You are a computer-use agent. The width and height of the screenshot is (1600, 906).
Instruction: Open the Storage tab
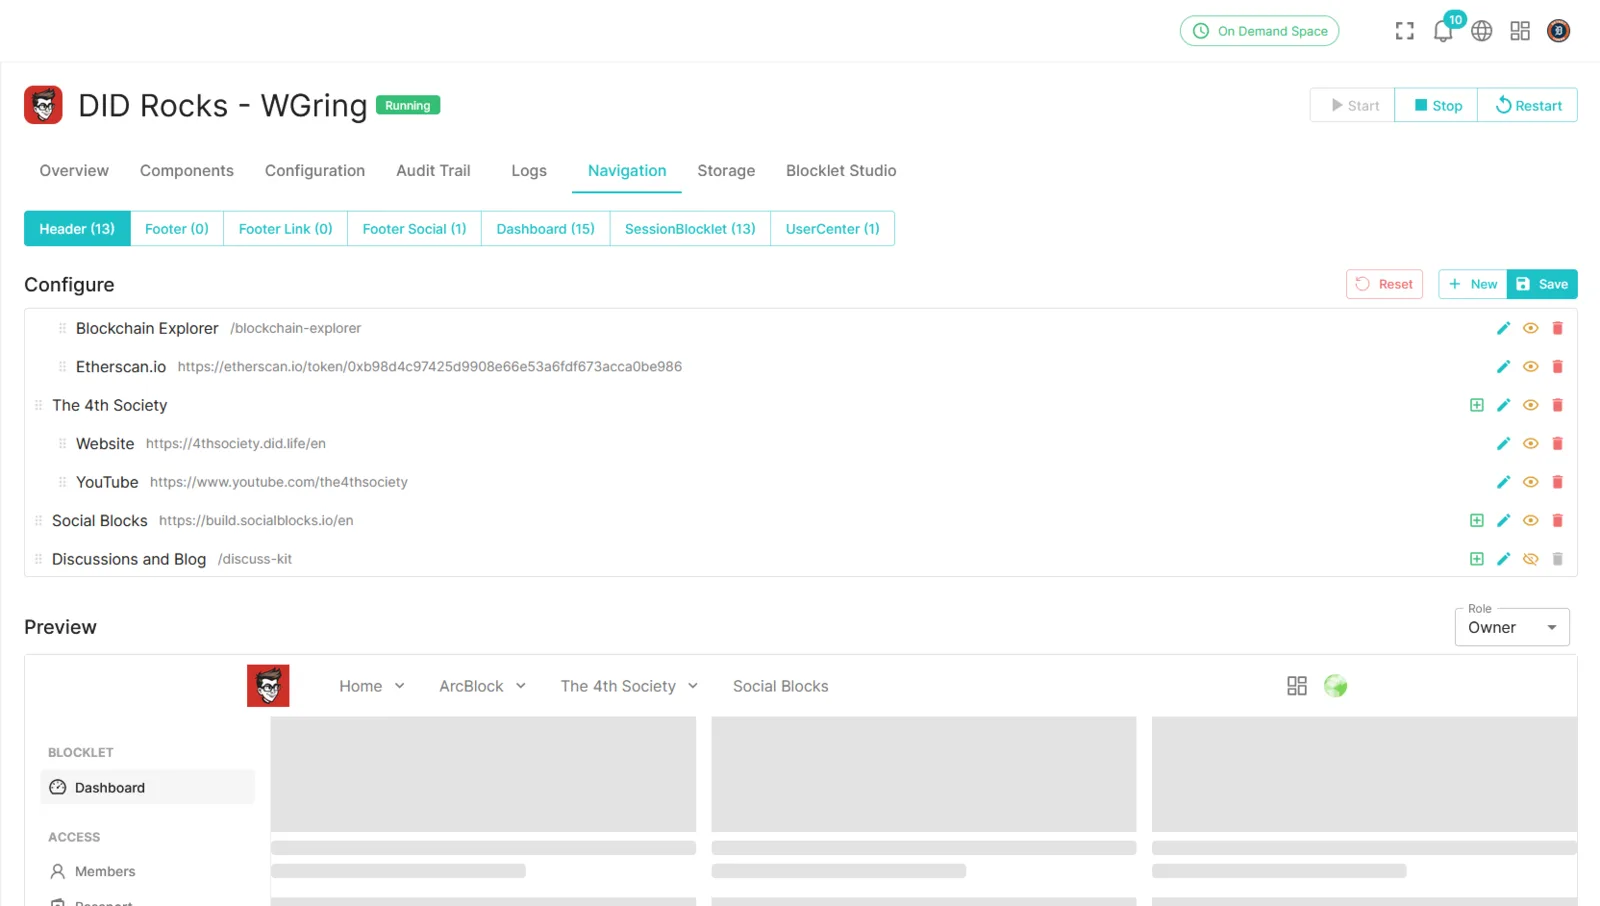[x=726, y=171]
